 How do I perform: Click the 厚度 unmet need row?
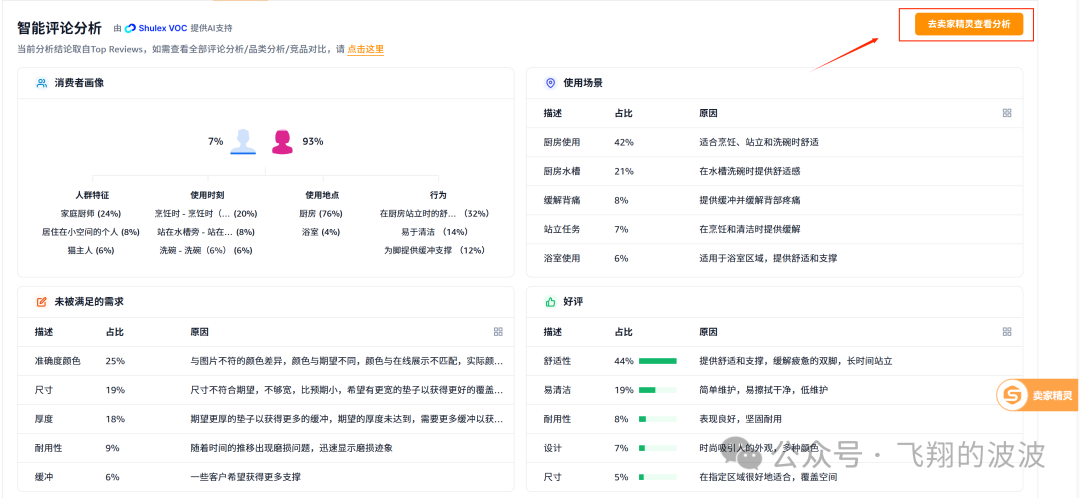(266, 419)
